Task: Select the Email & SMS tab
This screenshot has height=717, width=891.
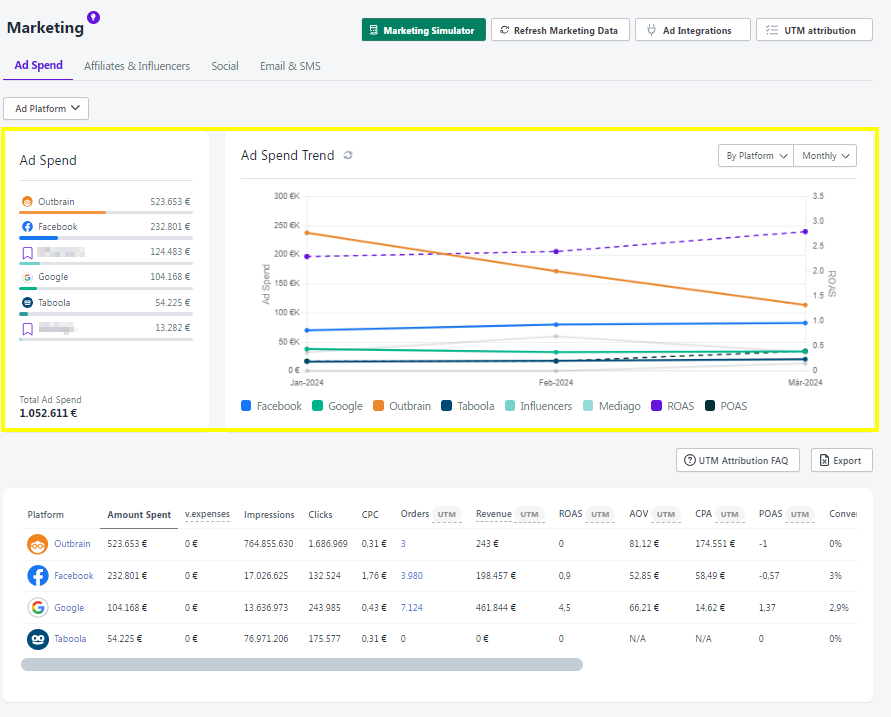Action: (290, 66)
